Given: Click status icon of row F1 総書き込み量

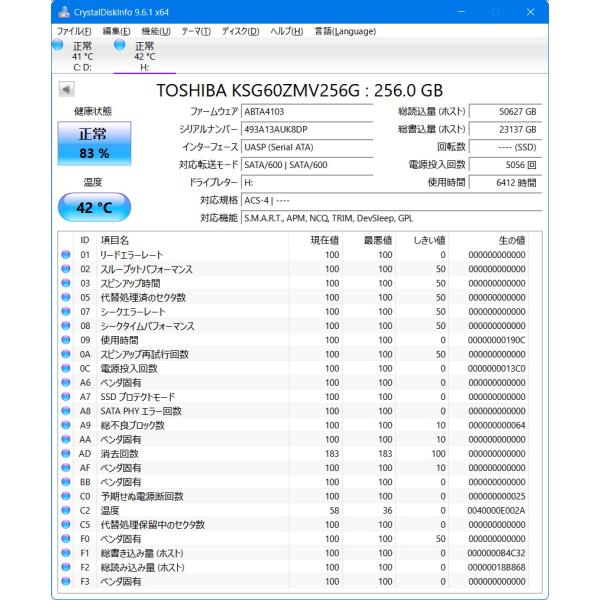Looking at the screenshot, I should (66, 553).
